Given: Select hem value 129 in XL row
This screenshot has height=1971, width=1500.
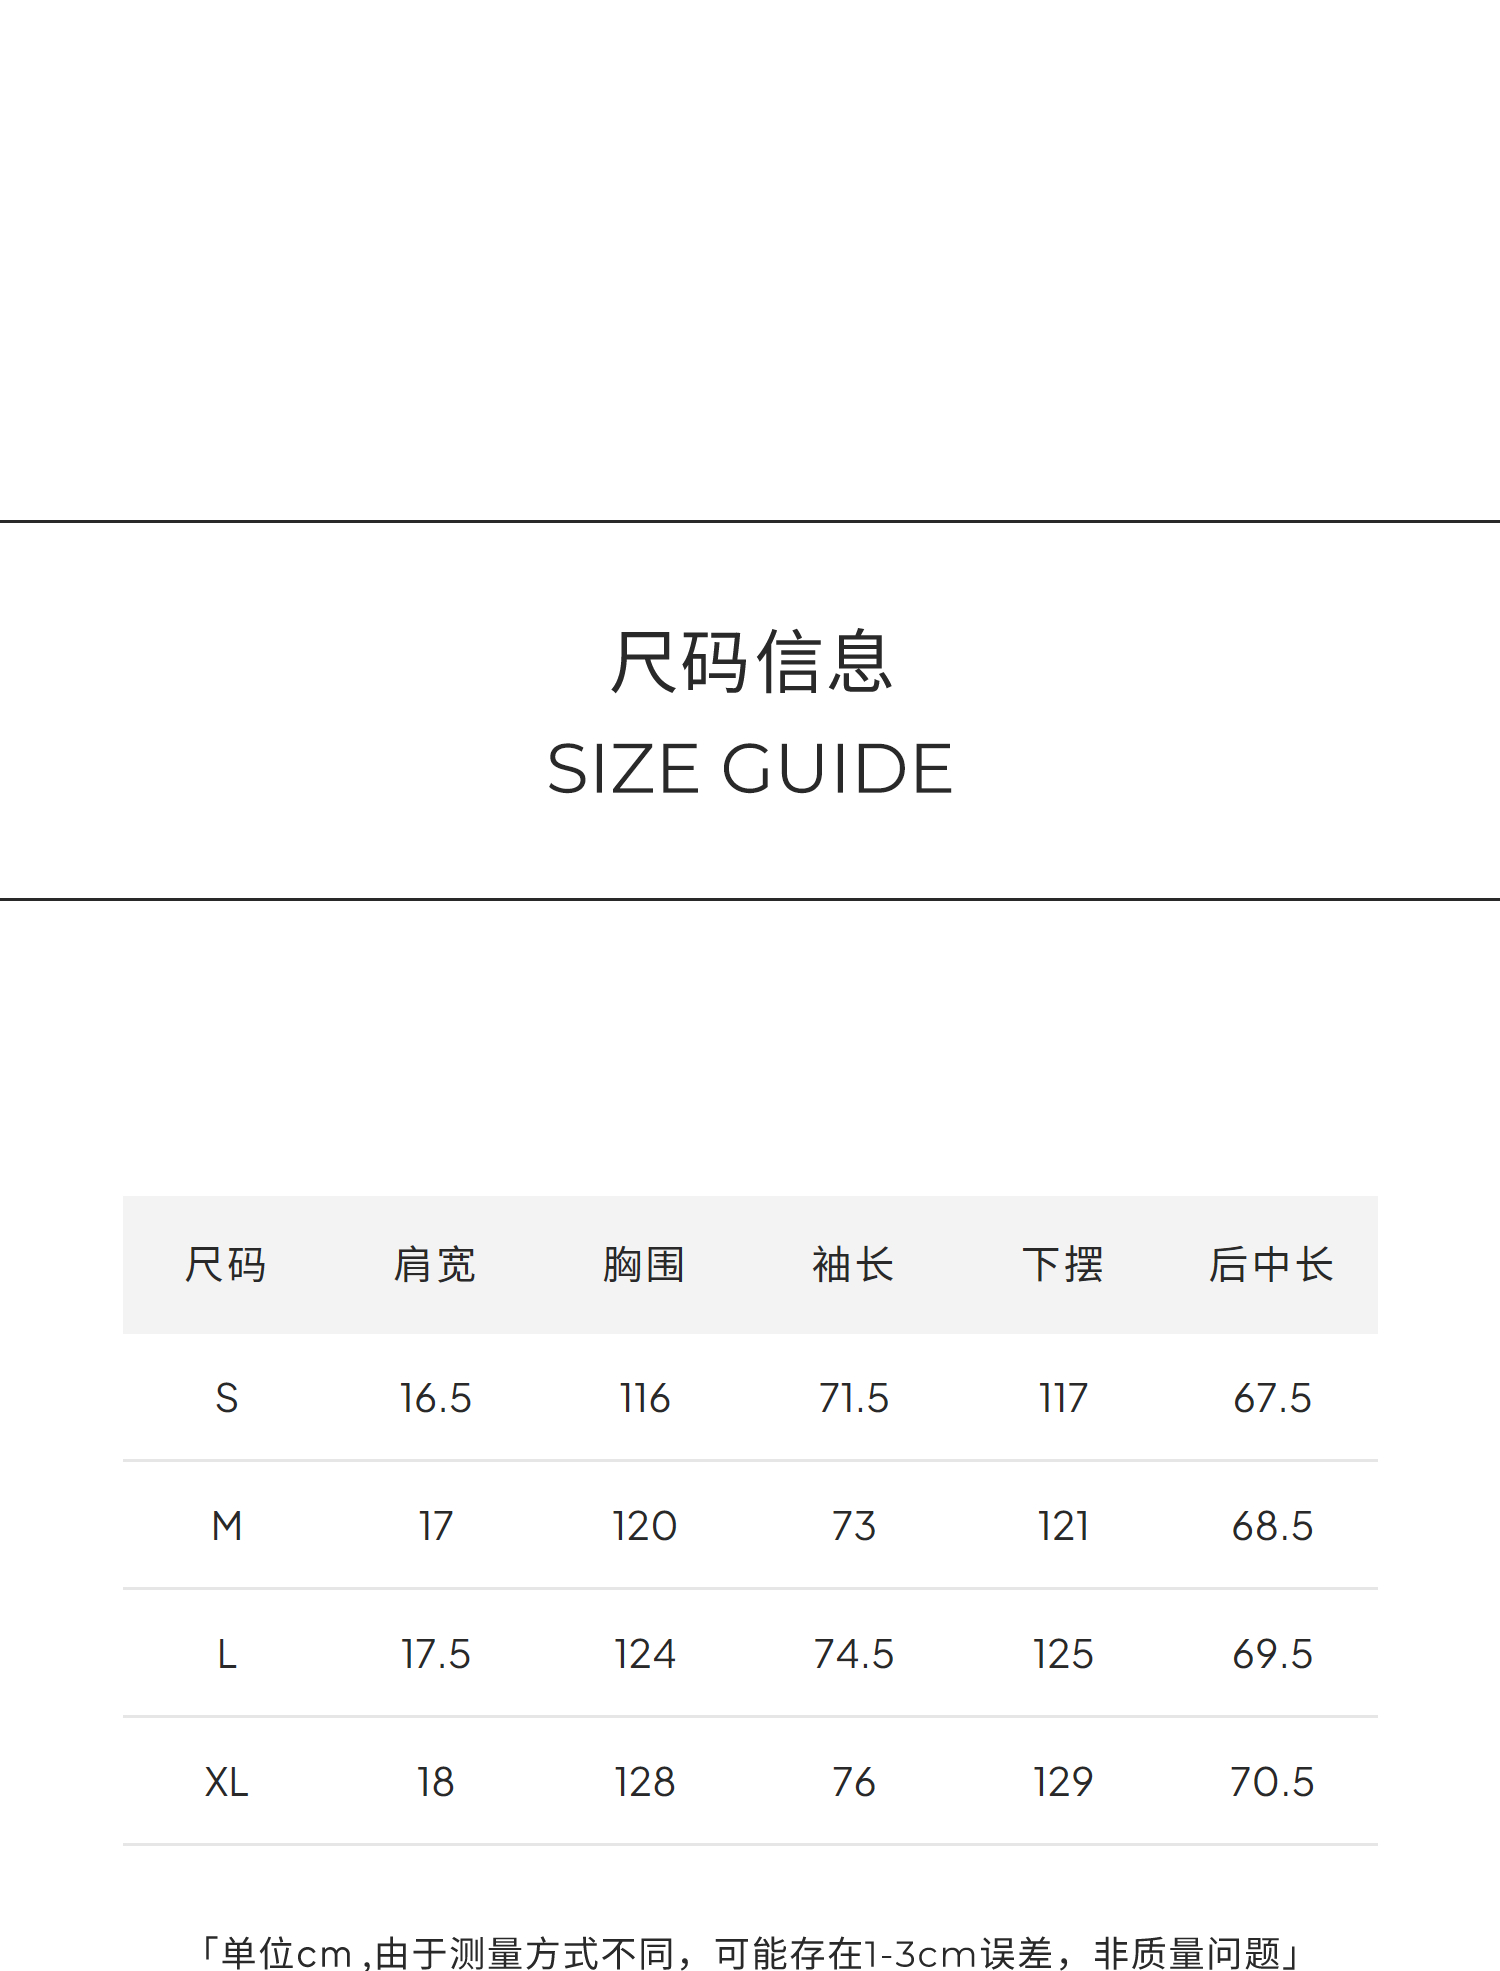Looking at the screenshot, I should (x=1062, y=1782).
